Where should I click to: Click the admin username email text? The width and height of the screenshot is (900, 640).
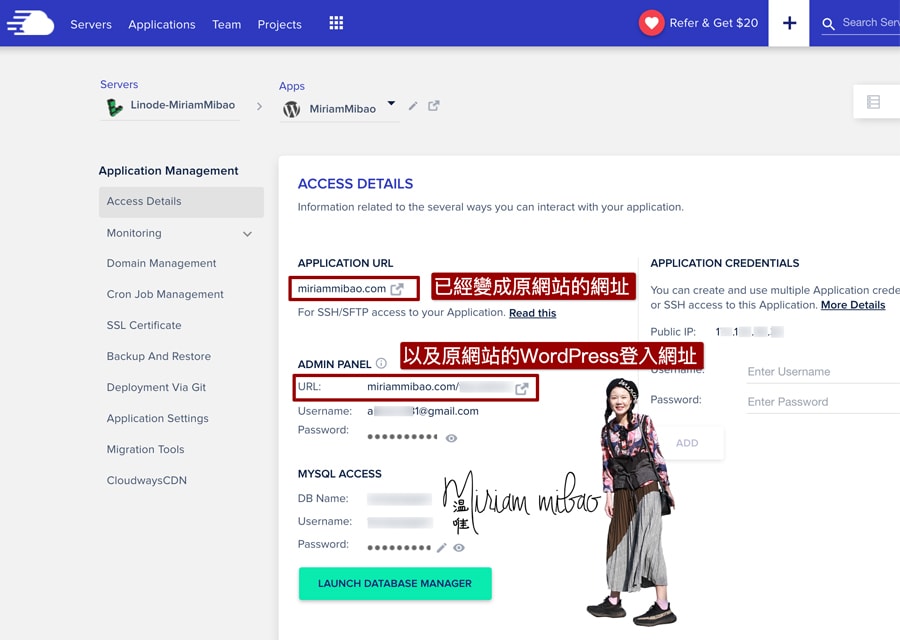pyautogui.click(x=422, y=411)
